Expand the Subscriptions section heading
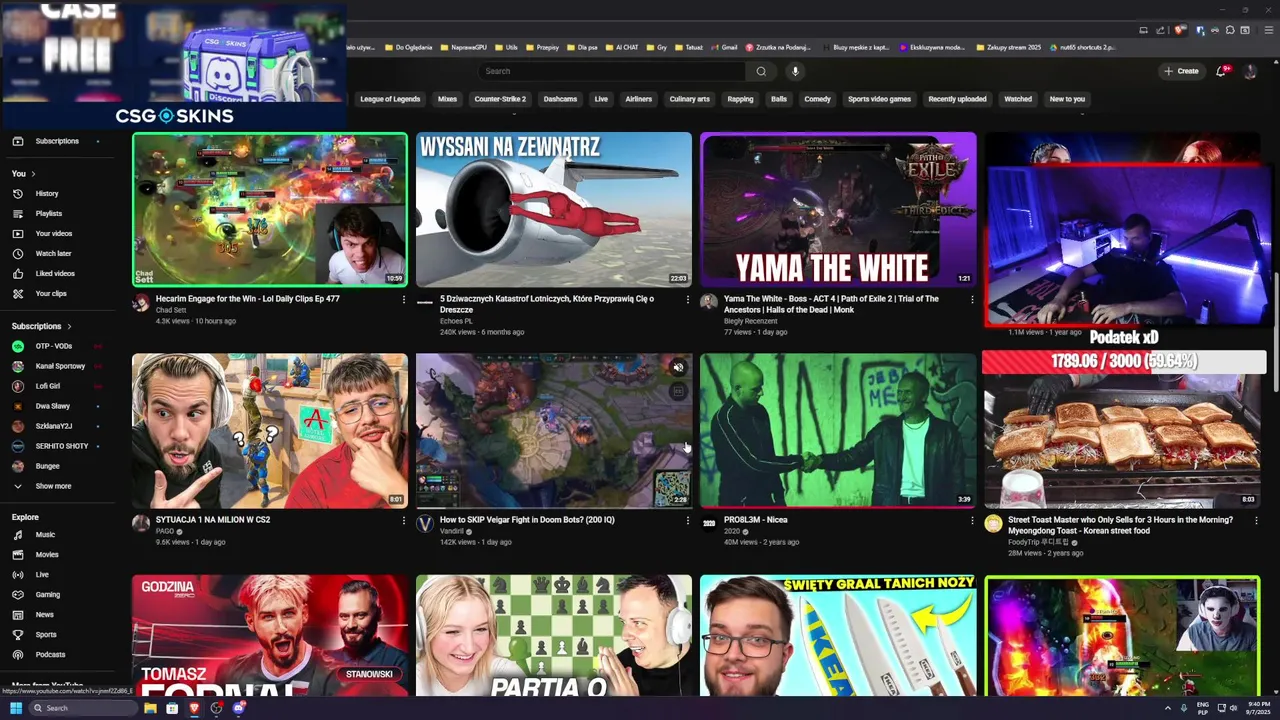Image resolution: width=1280 pixels, height=720 pixels. click(41, 326)
